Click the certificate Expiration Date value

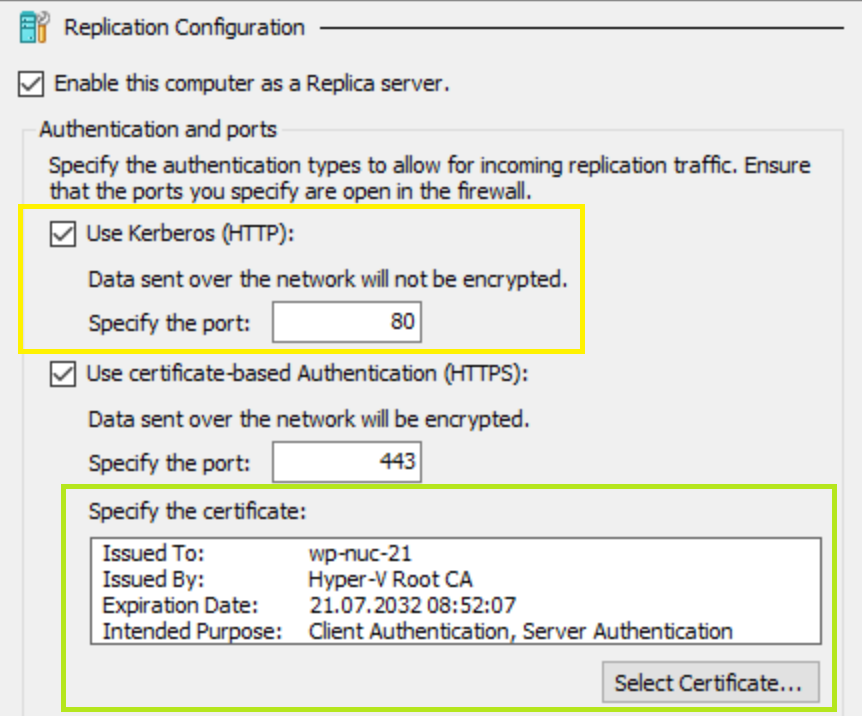pos(413,605)
